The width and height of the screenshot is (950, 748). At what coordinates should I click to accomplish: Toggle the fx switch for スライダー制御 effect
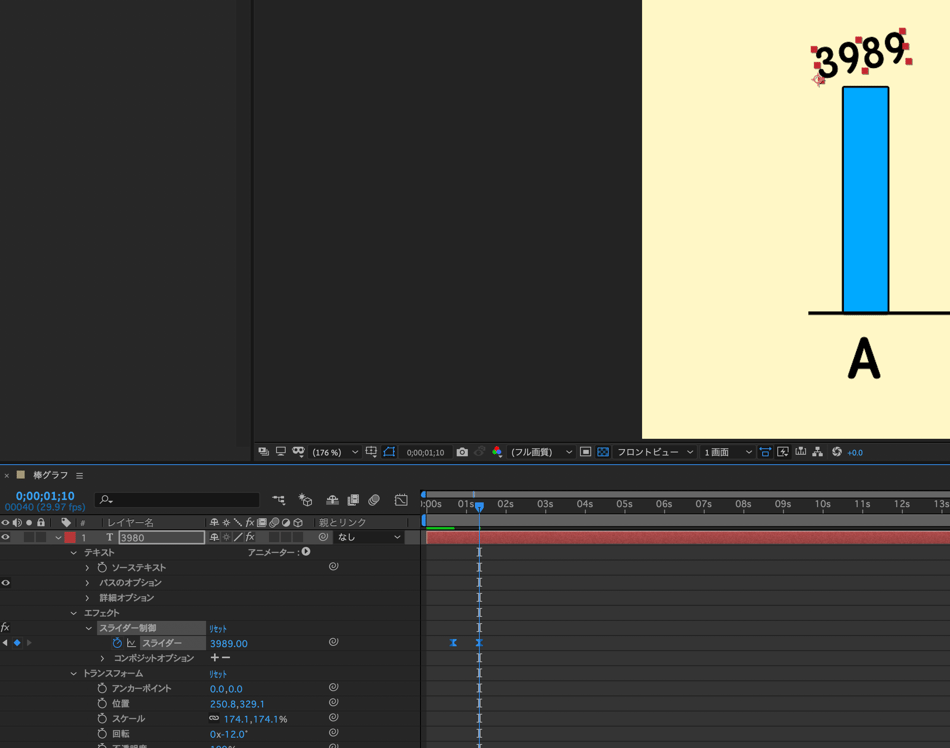click(x=6, y=628)
